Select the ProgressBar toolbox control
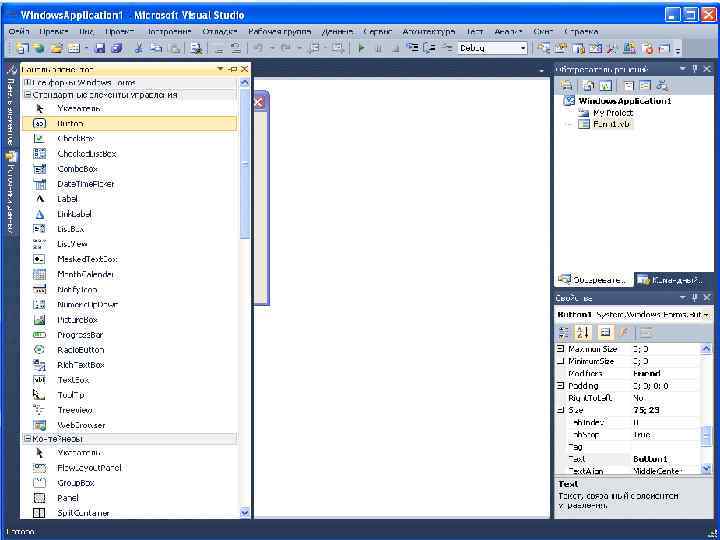 [129, 335]
